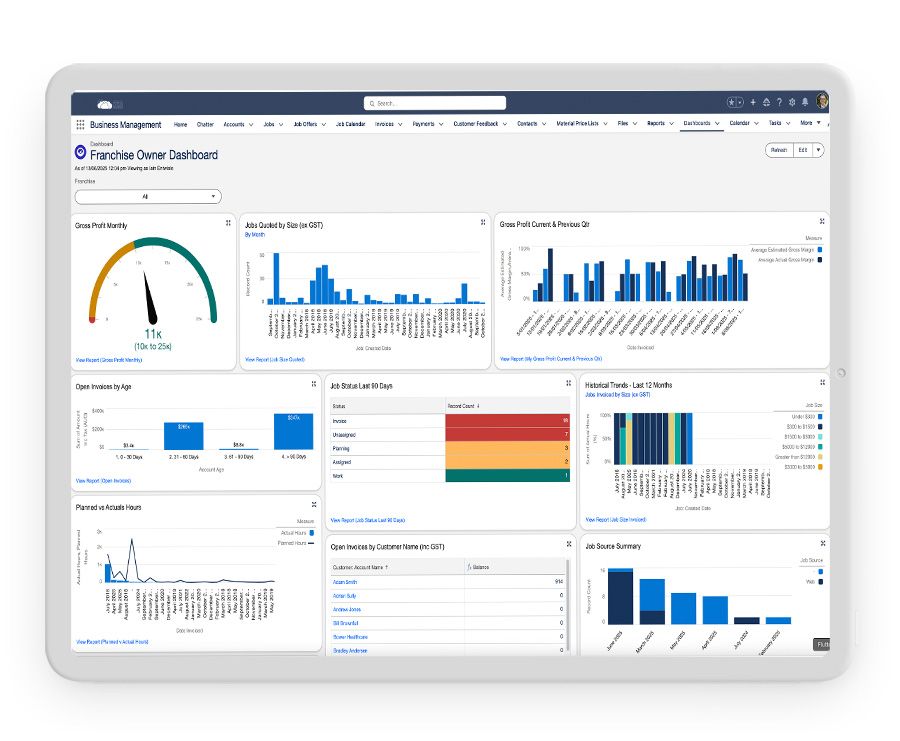Switch to the Job Calendar tab
Screen dimensions: 900x741
pos(350,125)
